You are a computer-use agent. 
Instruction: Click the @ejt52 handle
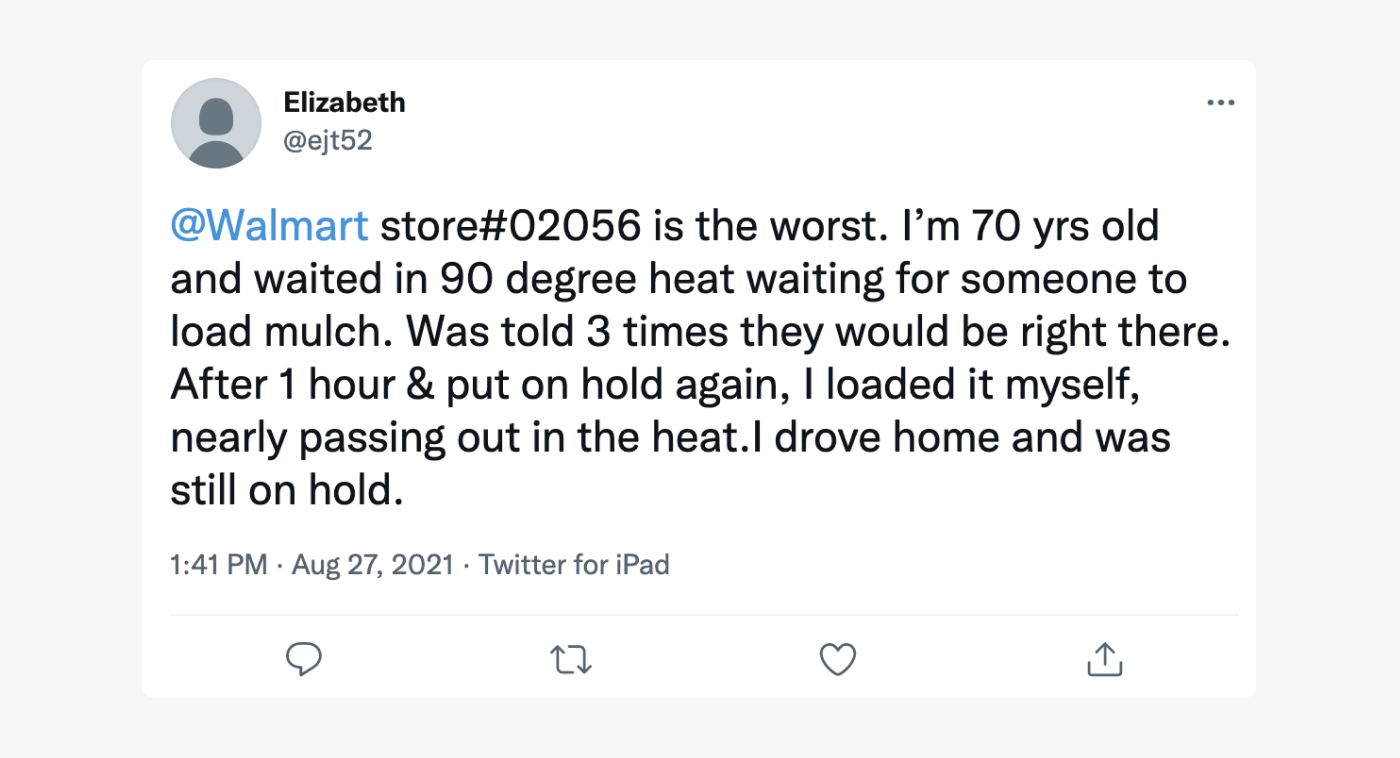[x=328, y=141]
